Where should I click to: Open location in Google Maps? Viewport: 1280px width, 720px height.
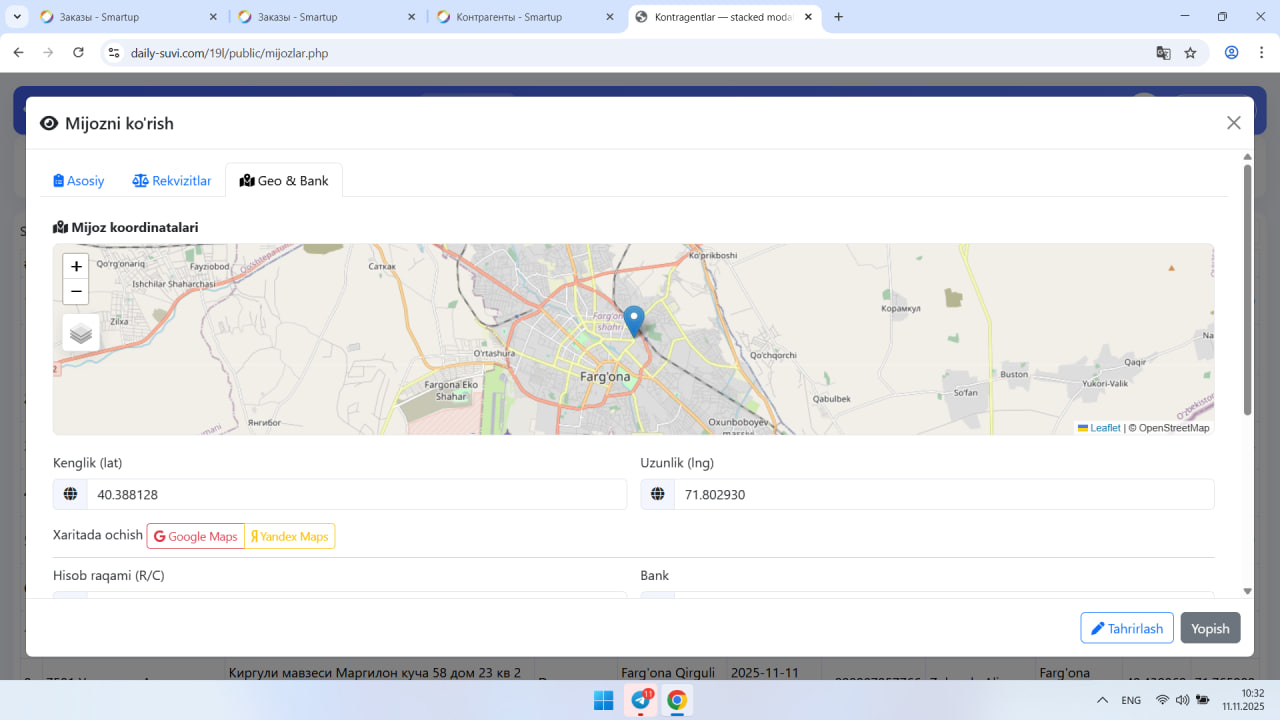point(196,536)
